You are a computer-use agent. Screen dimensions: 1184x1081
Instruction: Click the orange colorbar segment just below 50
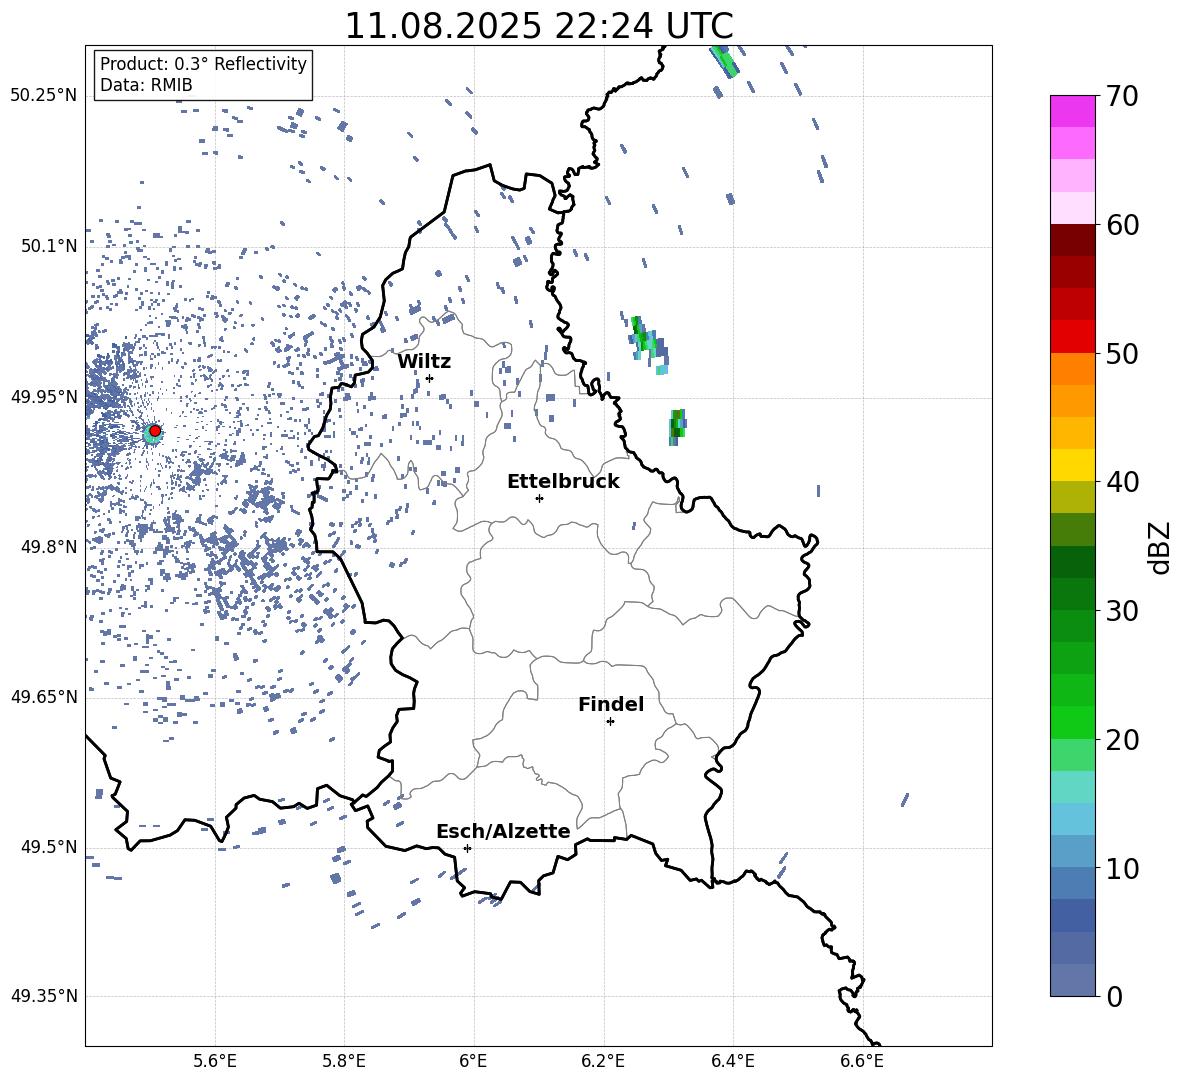[x=1072, y=368]
